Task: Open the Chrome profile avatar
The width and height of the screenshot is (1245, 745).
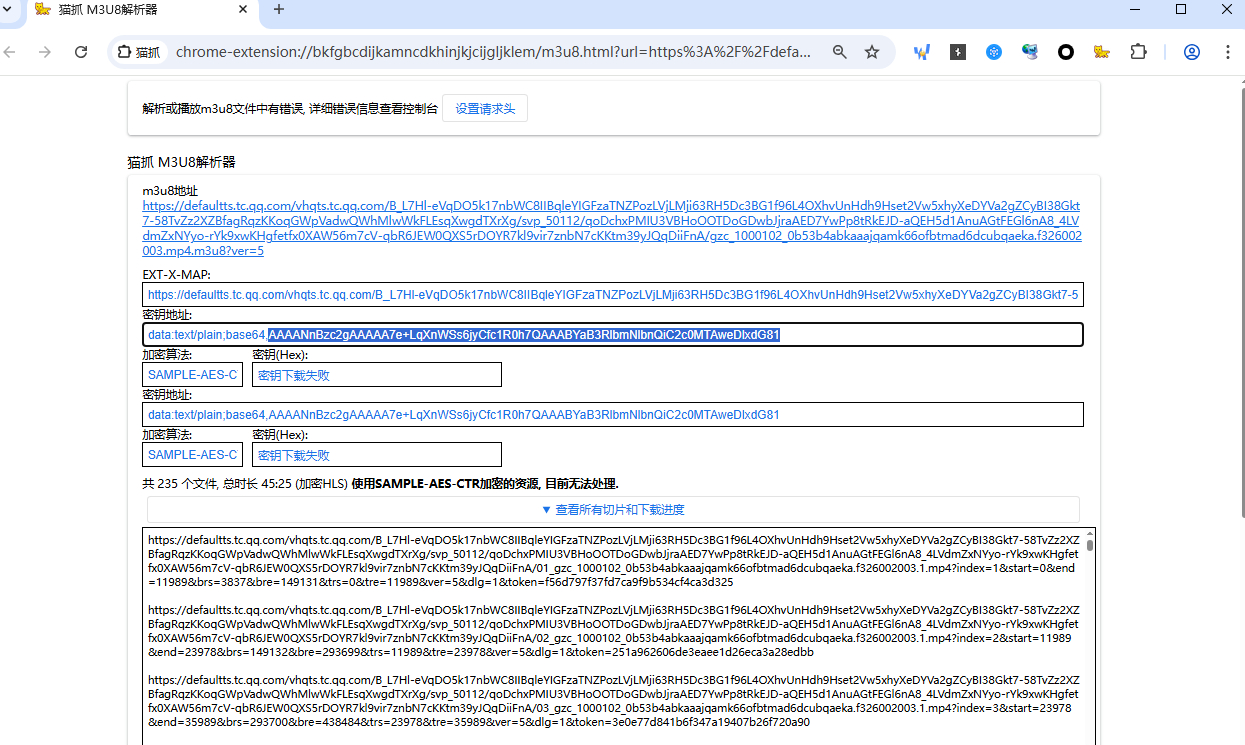Action: (x=1192, y=52)
